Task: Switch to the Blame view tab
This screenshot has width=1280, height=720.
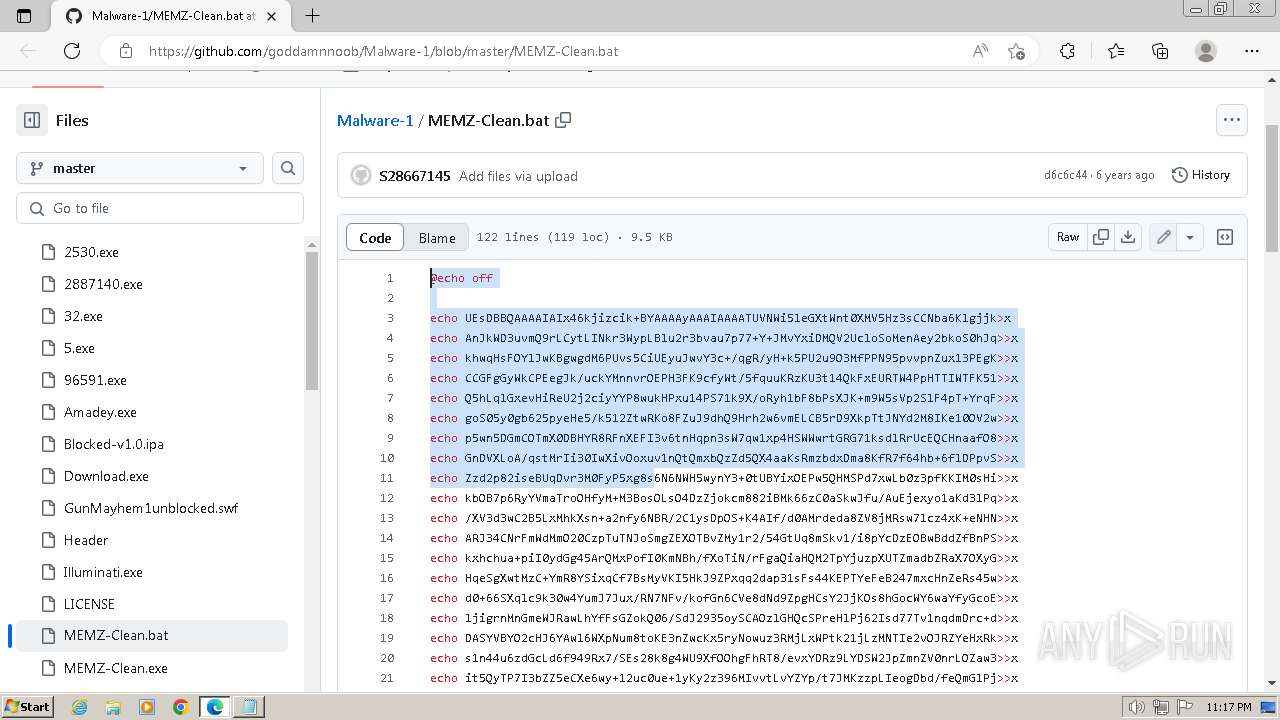Action: (437, 237)
